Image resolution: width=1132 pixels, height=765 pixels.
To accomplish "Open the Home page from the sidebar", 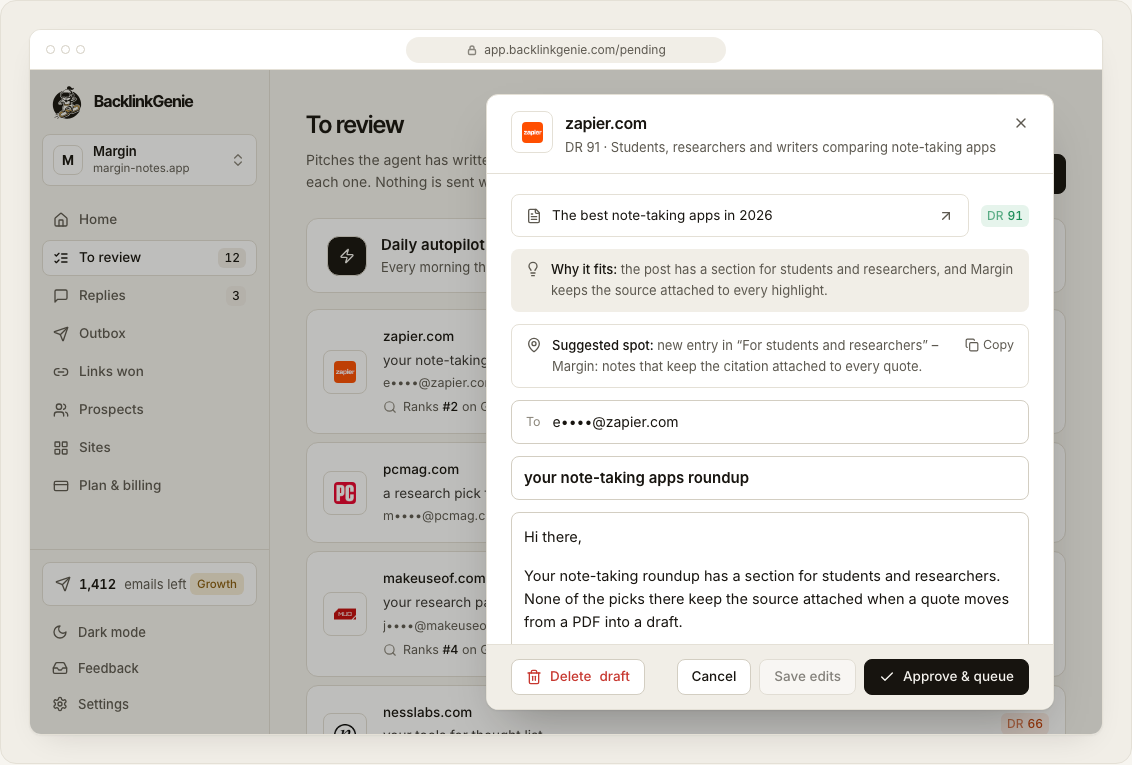I will tap(149, 219).
